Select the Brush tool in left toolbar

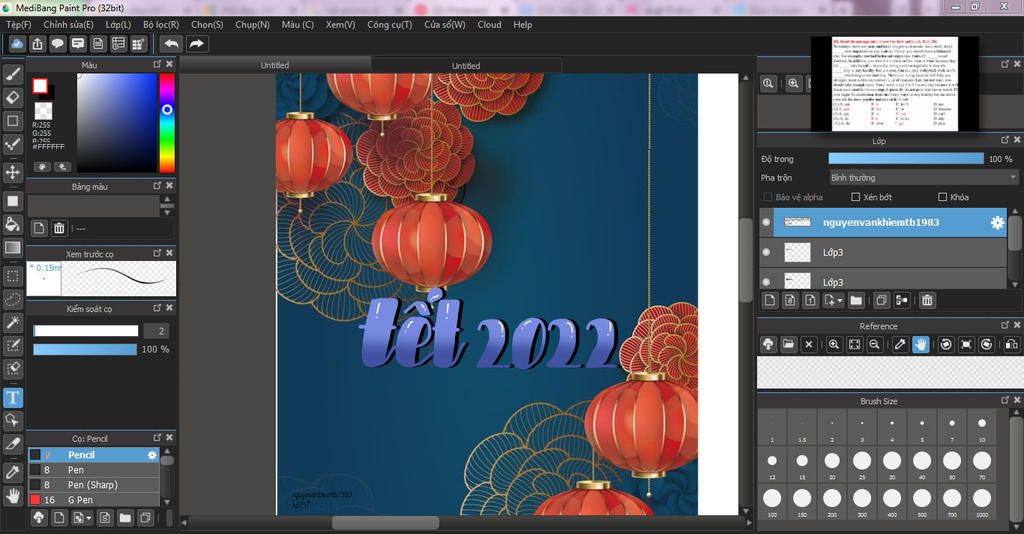click(x=12, y=74)
